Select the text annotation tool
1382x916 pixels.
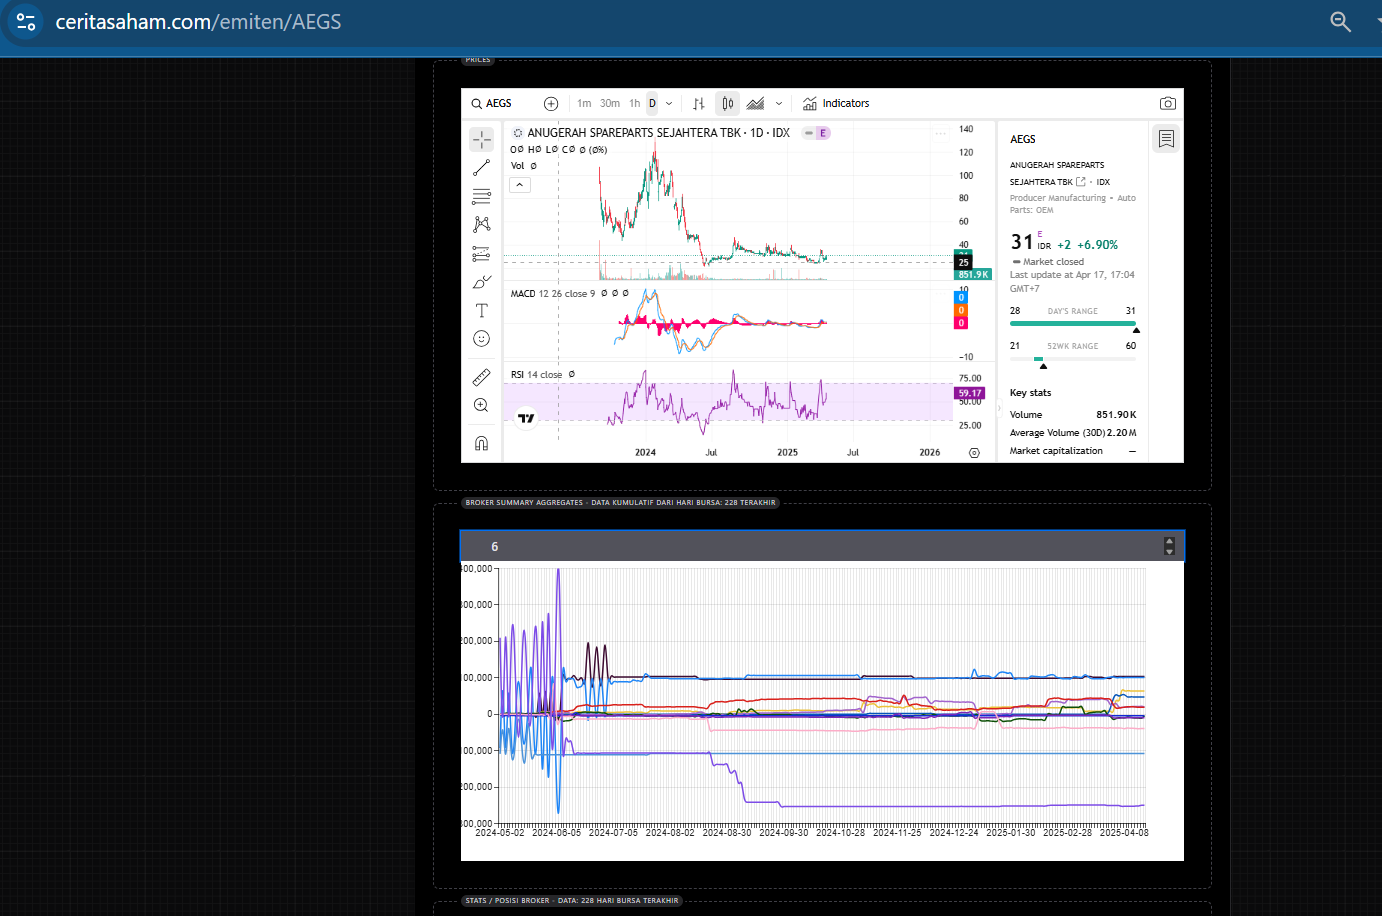(481, 311)
